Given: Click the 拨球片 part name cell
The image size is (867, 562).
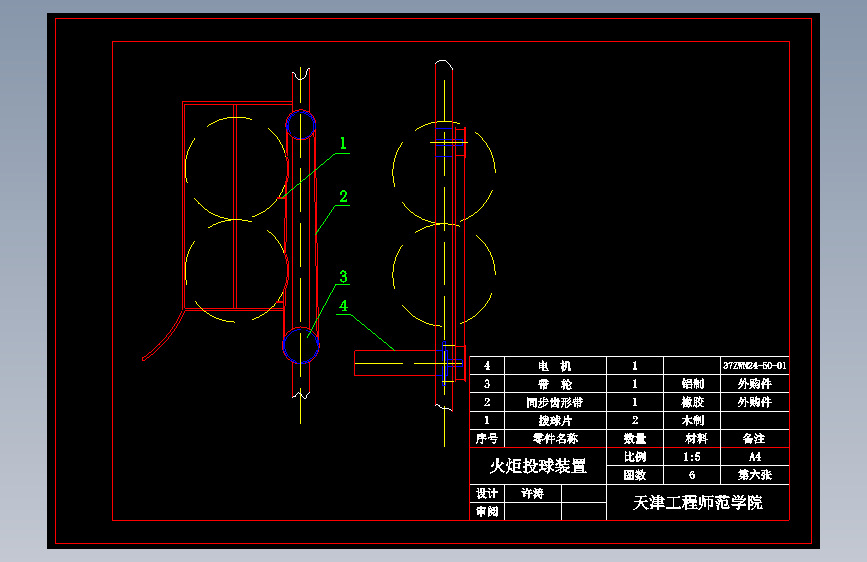Looking at the screenshot, I should point(555,420).
